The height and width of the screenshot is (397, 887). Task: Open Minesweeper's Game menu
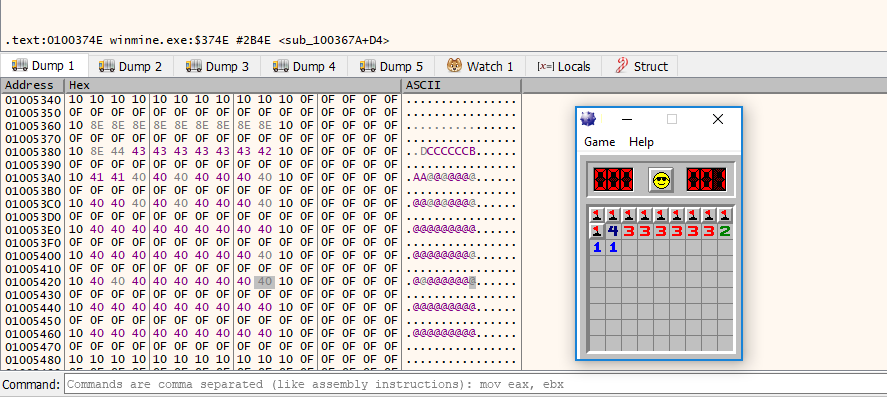(x=600, y=142)
